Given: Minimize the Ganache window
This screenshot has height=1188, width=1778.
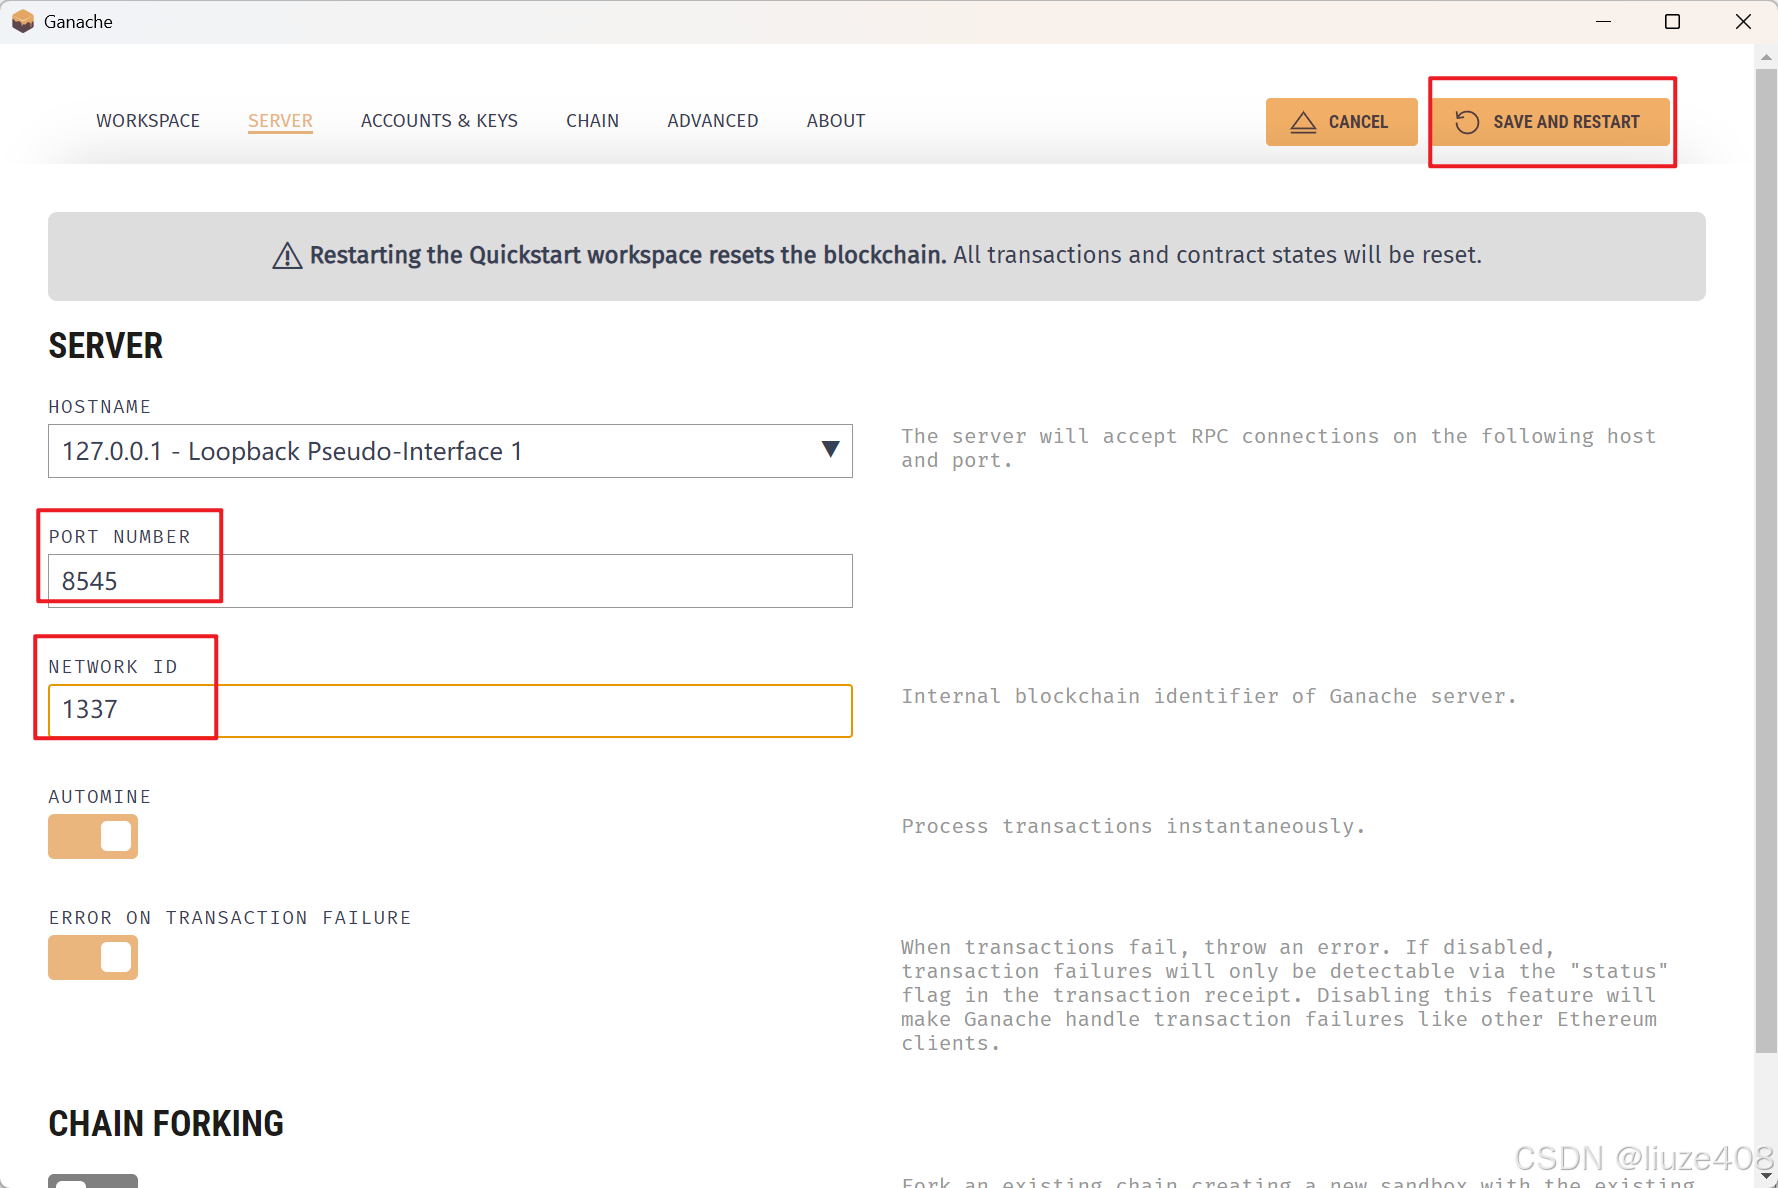Looking at the screenshot, I should click(x=1603, y=22).
